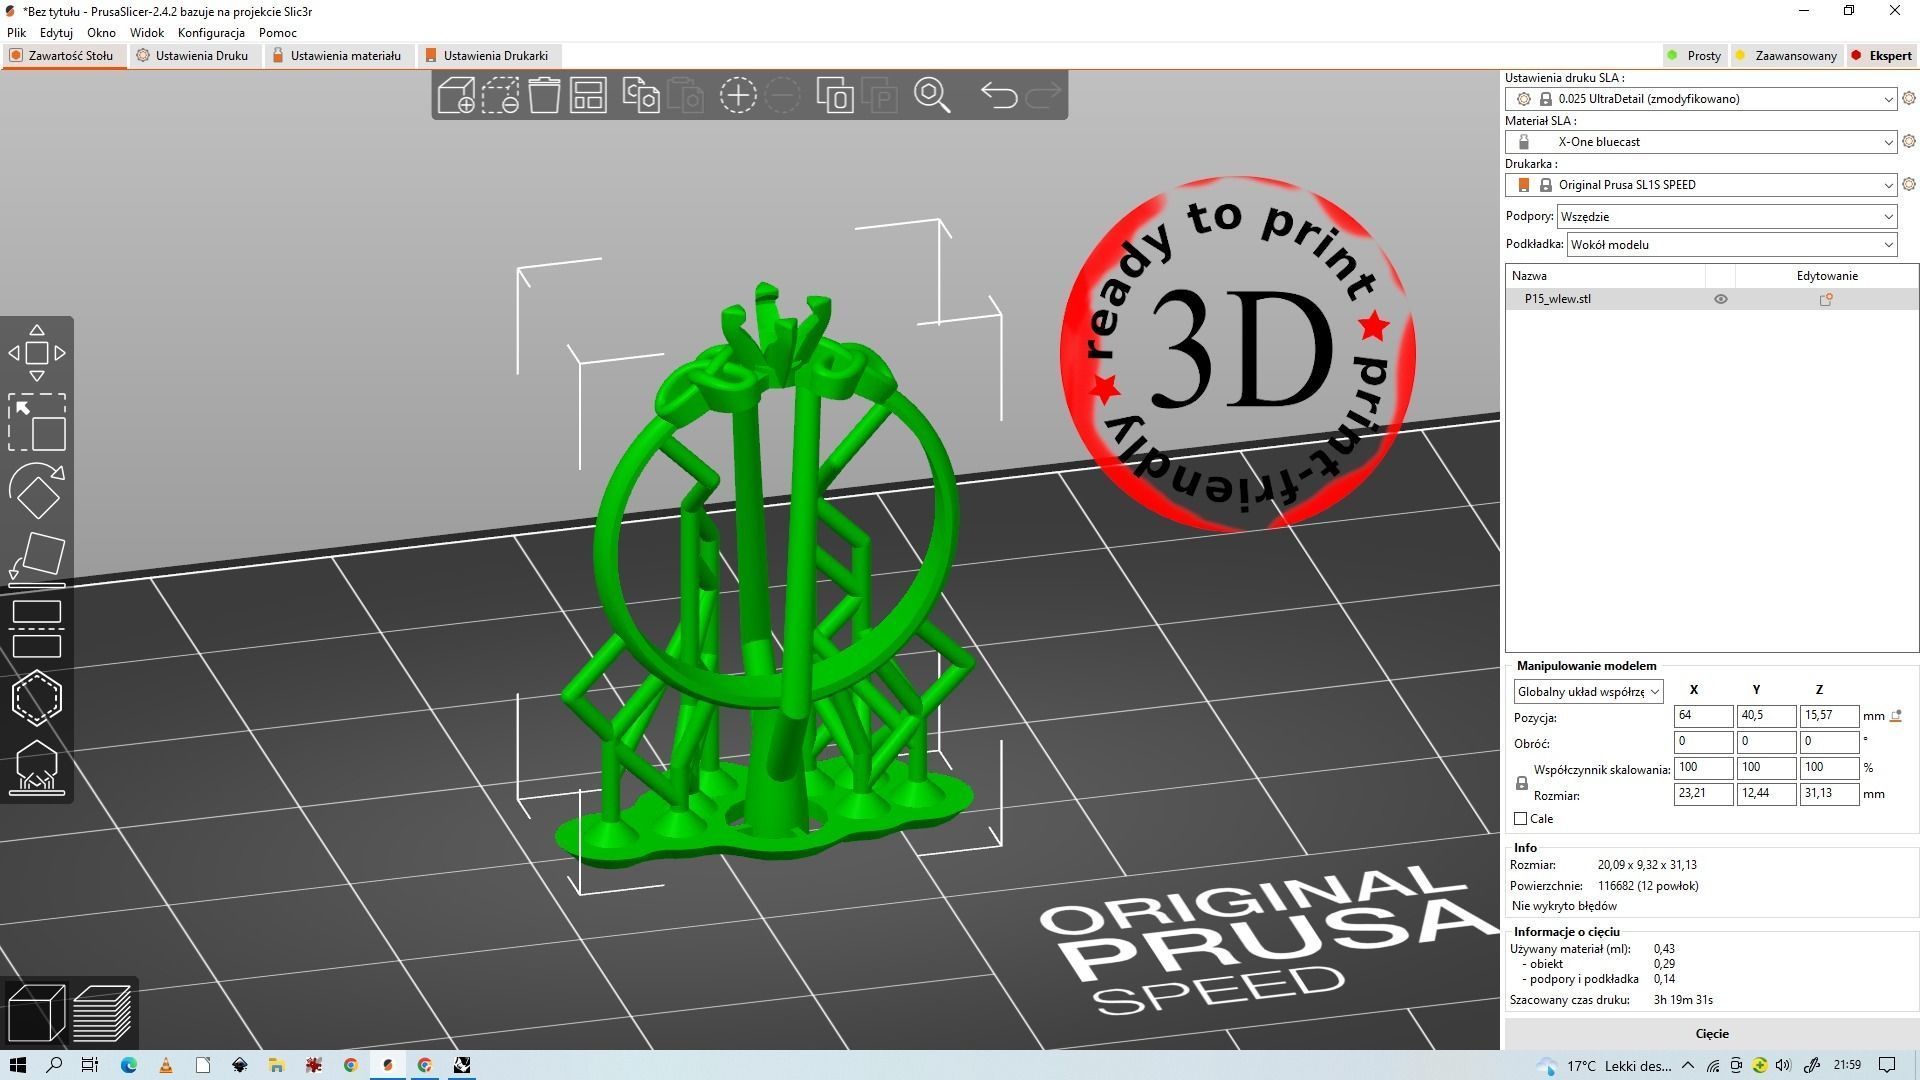Switch to Zawartość Stołu tab
Viewport: 1920px width, 1080px height.
point(62,56)
